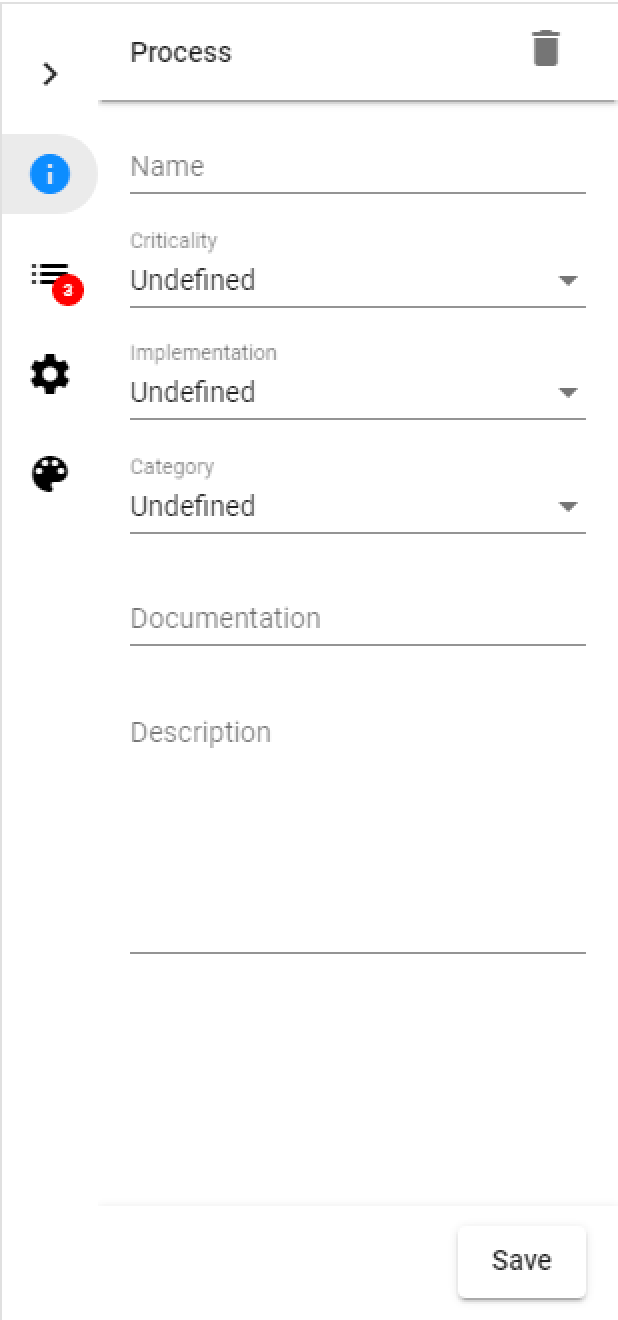Open the Criticality dropdown showing Undefined
This screenshot has width=618, height=1320.
pos(340,281)
